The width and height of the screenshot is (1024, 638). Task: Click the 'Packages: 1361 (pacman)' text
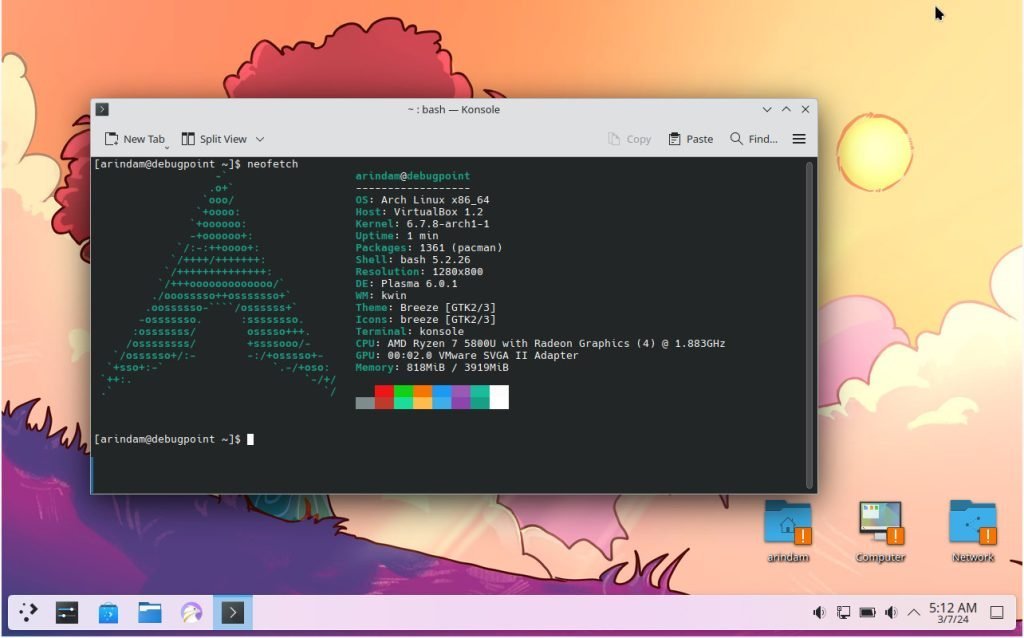click(x=428, y=247)
